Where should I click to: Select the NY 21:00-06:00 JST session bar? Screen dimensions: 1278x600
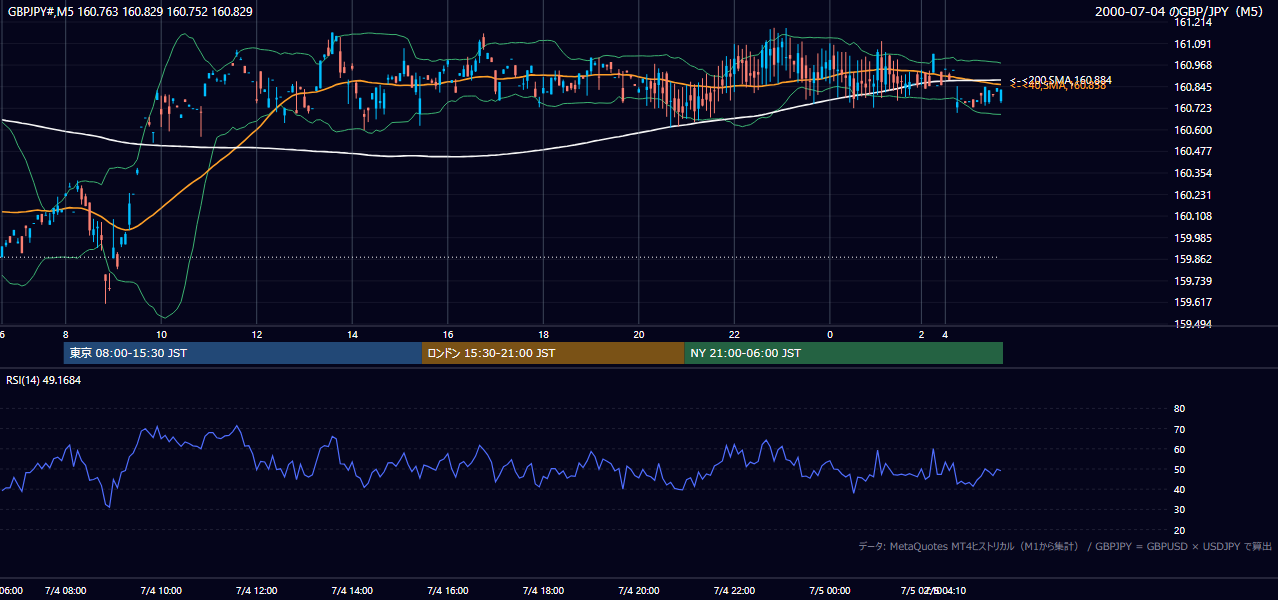tap(844, 353)
